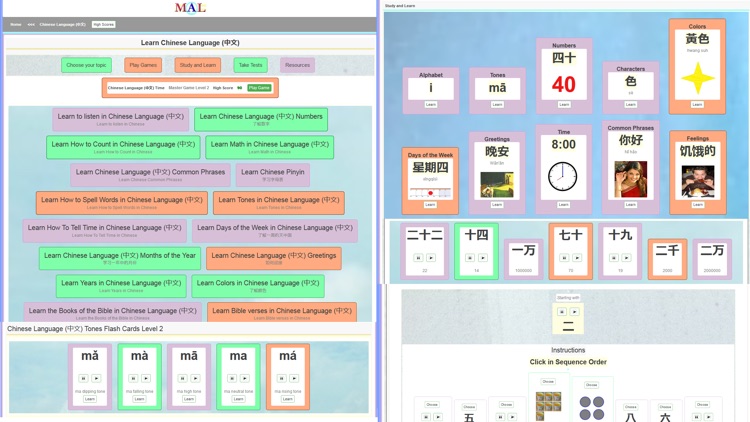Screen dimensions: 750x422
Task: Open the Choose your topic tab
Action: pyautogui.click(x=87, y=65)
